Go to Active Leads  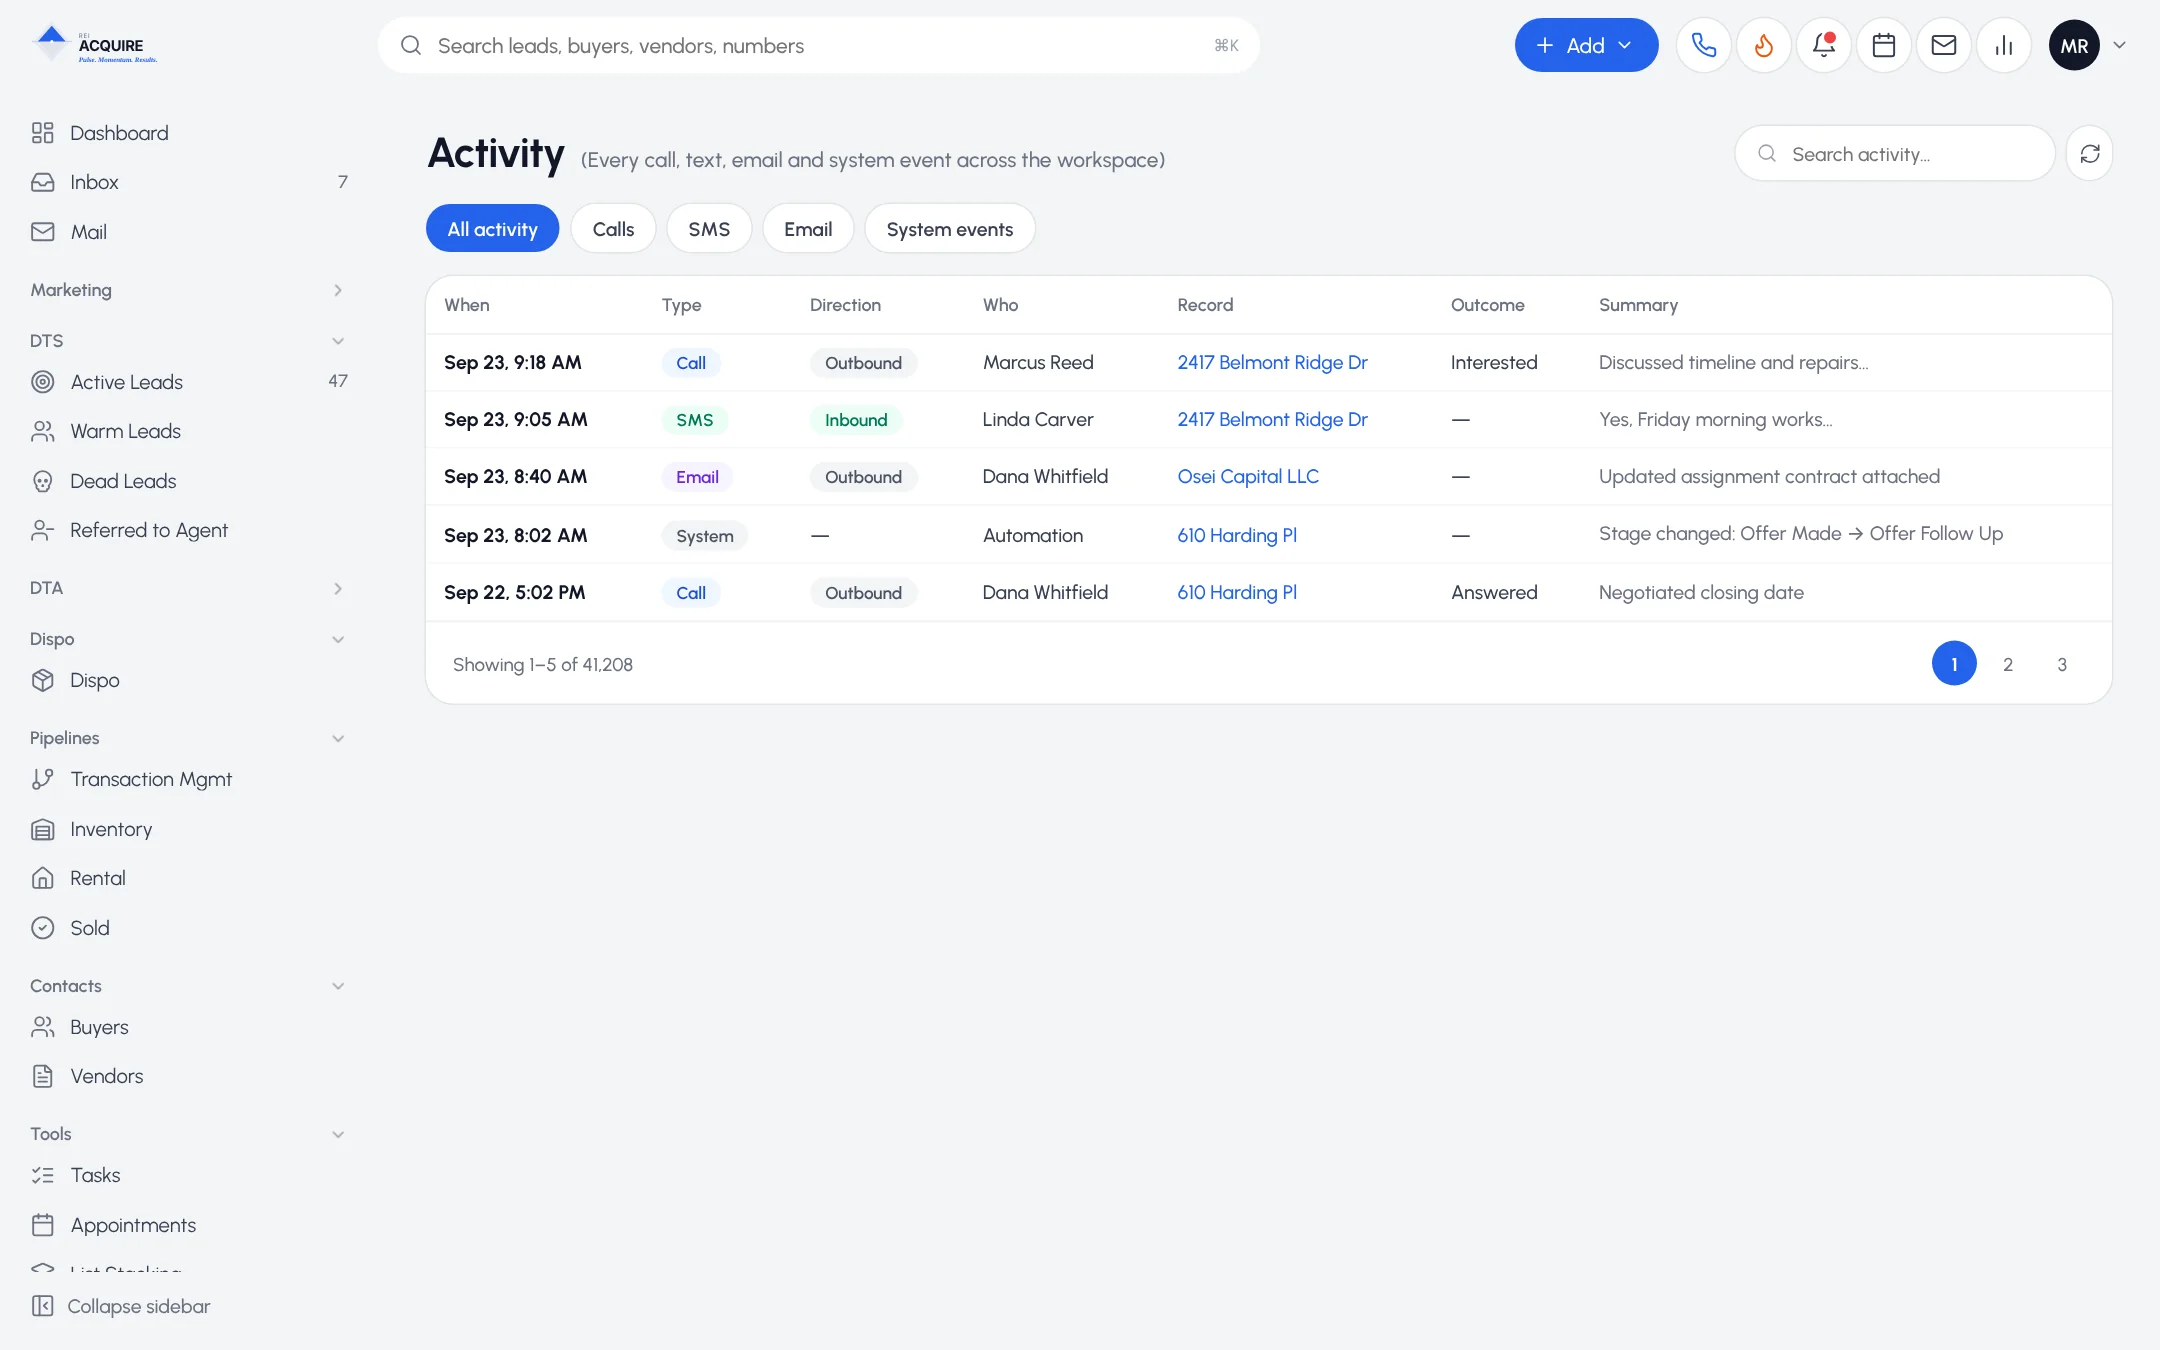tap(187, 382)
